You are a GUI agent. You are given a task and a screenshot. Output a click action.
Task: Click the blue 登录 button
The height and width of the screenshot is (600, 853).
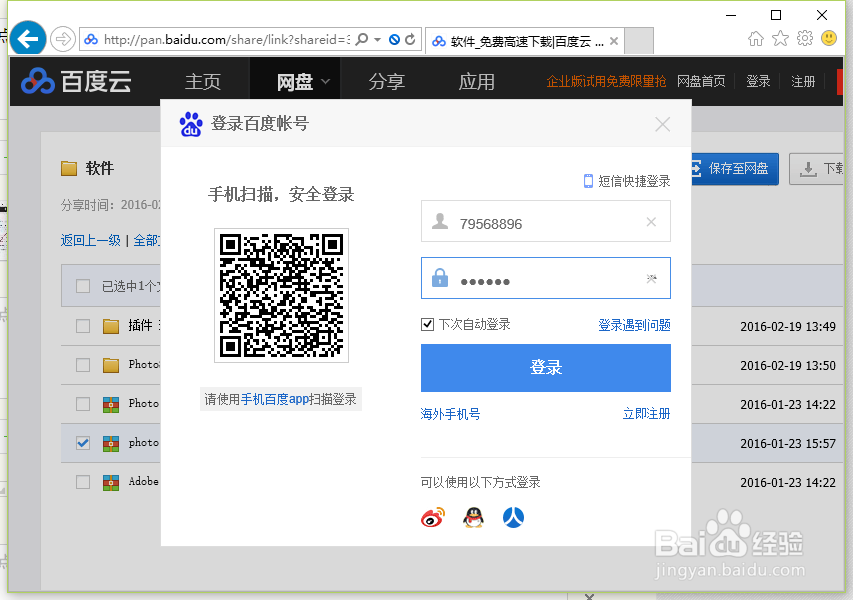[546, 368]
